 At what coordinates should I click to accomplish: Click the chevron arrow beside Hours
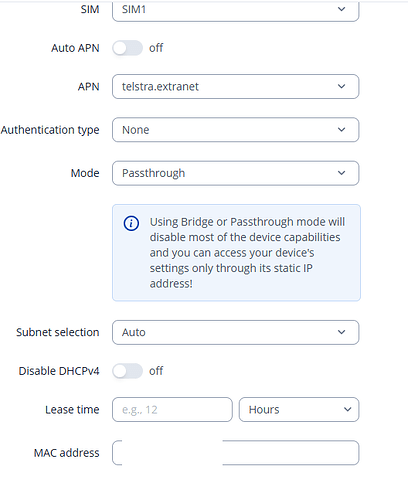[x=348, y=409]
